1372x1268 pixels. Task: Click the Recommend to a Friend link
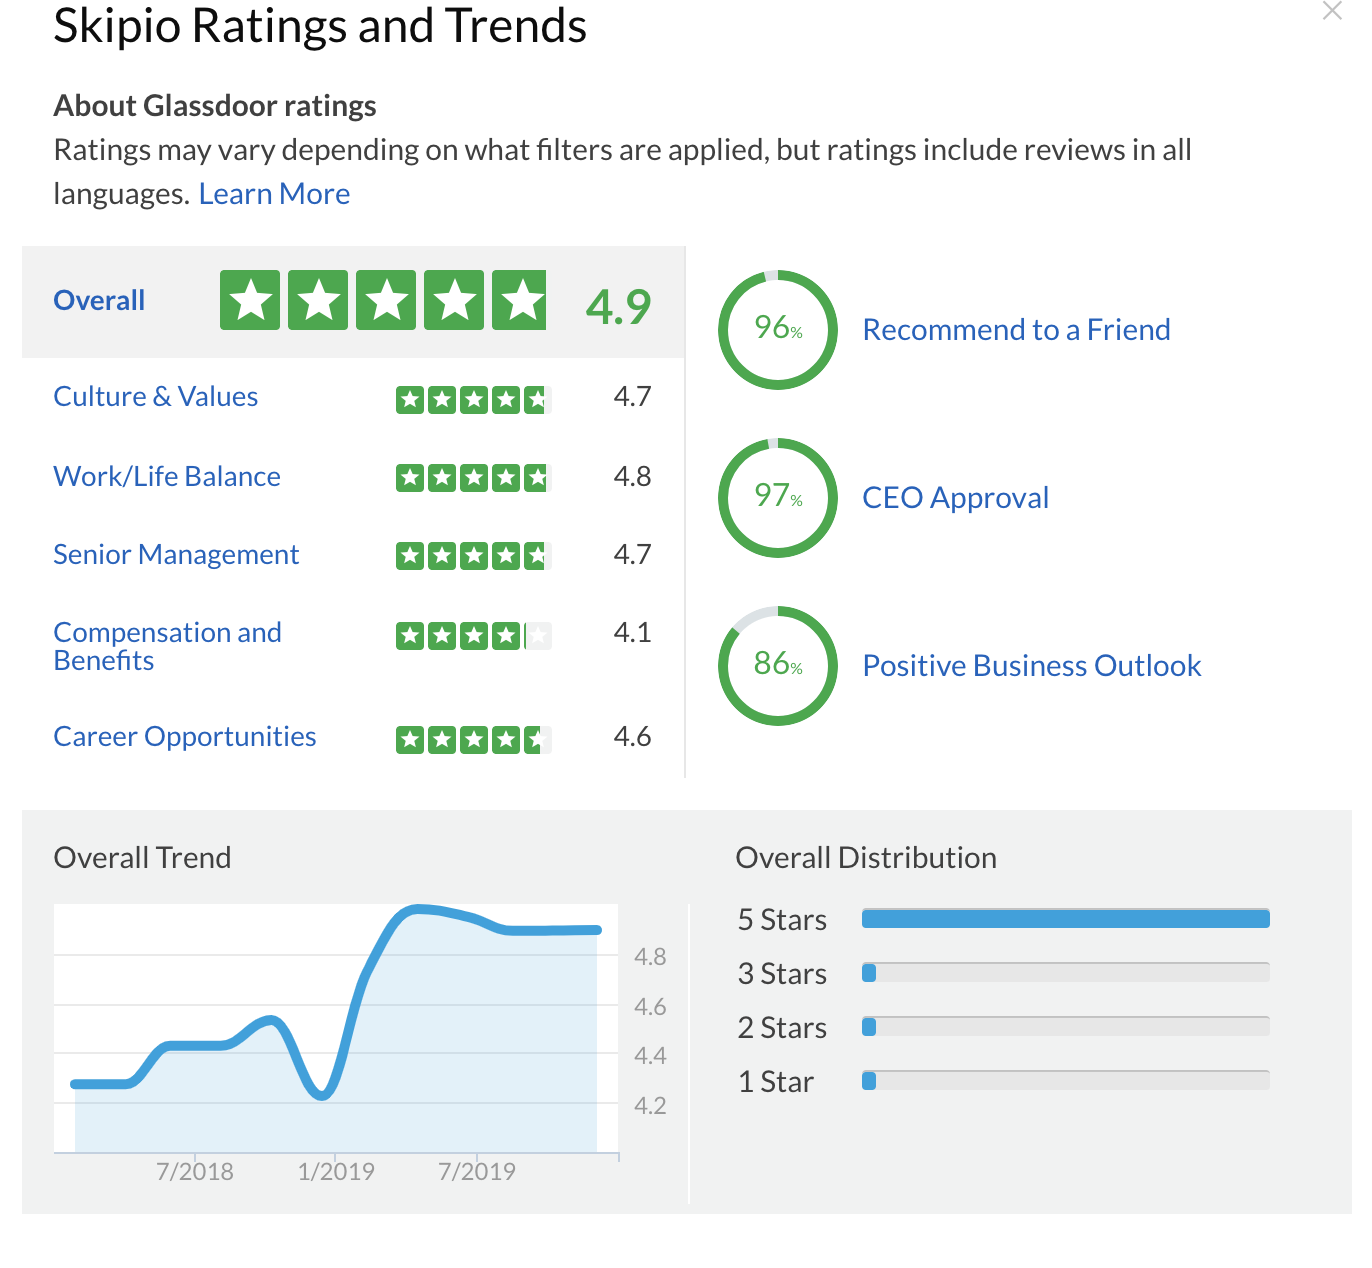(1016, 330)
